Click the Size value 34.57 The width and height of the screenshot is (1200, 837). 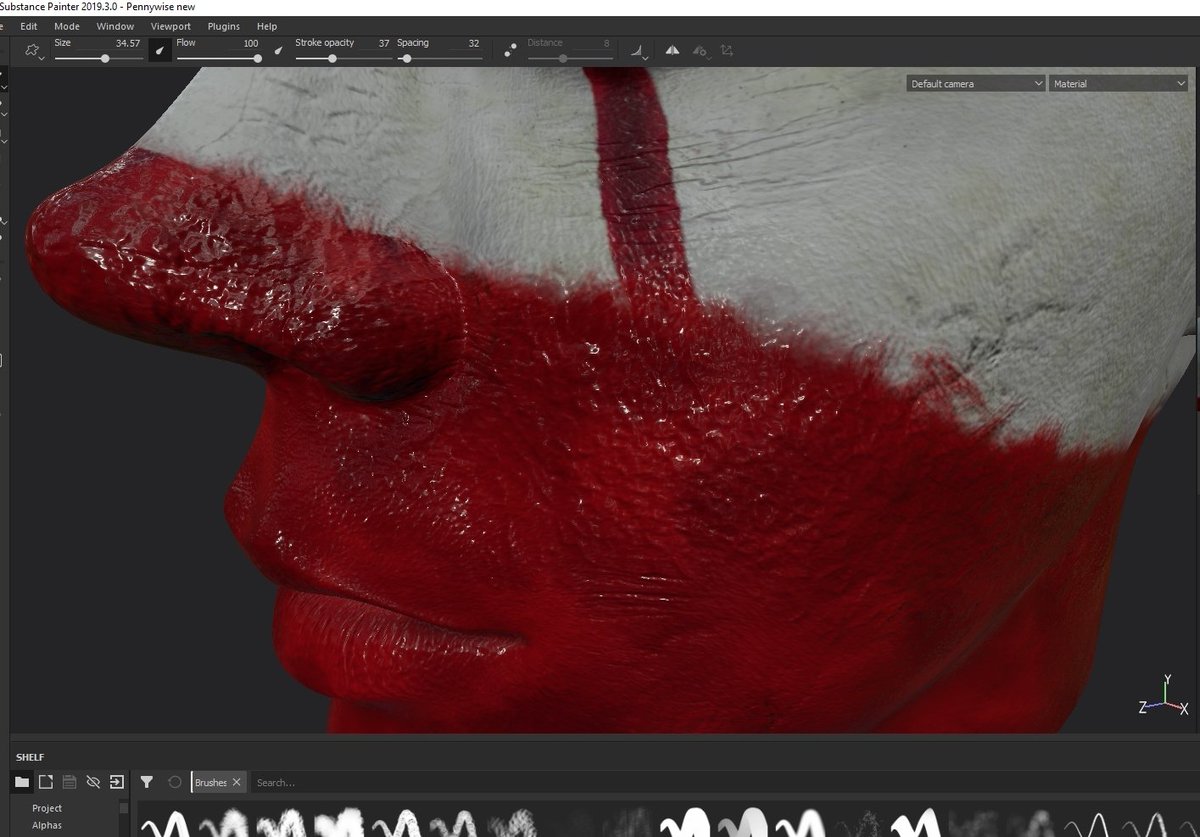[128, 44]
